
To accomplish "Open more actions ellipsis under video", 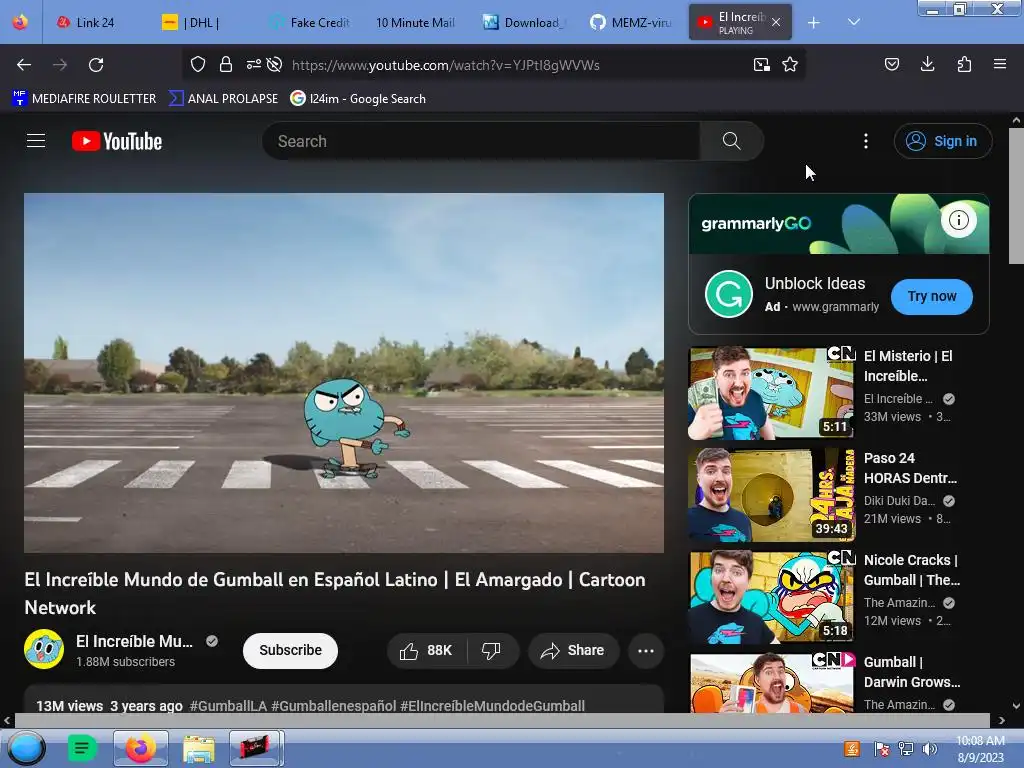I will [x=646, y=650].
